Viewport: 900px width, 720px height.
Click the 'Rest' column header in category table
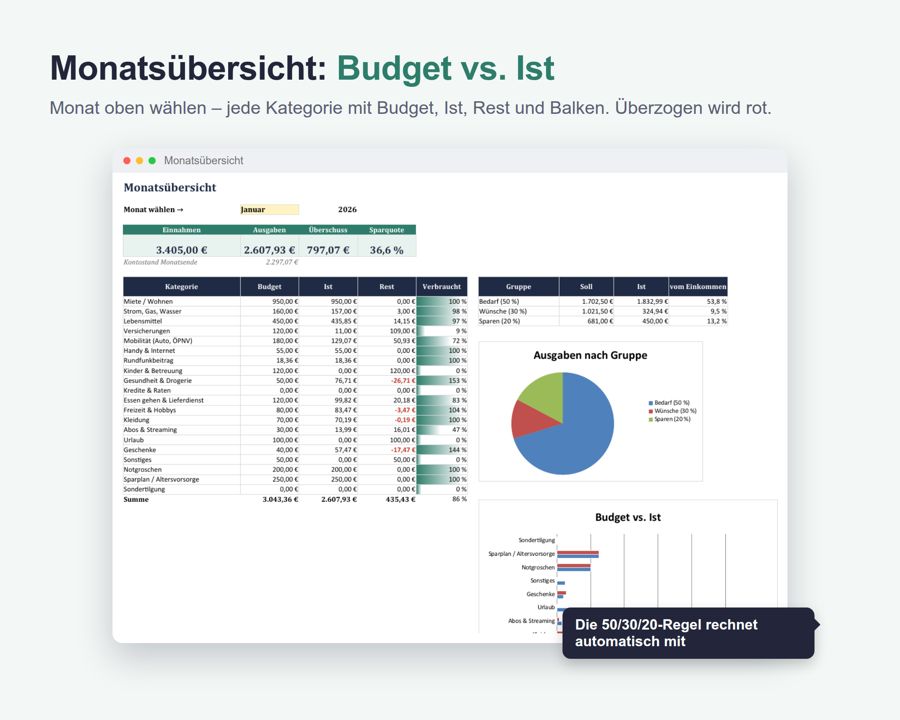(387, 287)
